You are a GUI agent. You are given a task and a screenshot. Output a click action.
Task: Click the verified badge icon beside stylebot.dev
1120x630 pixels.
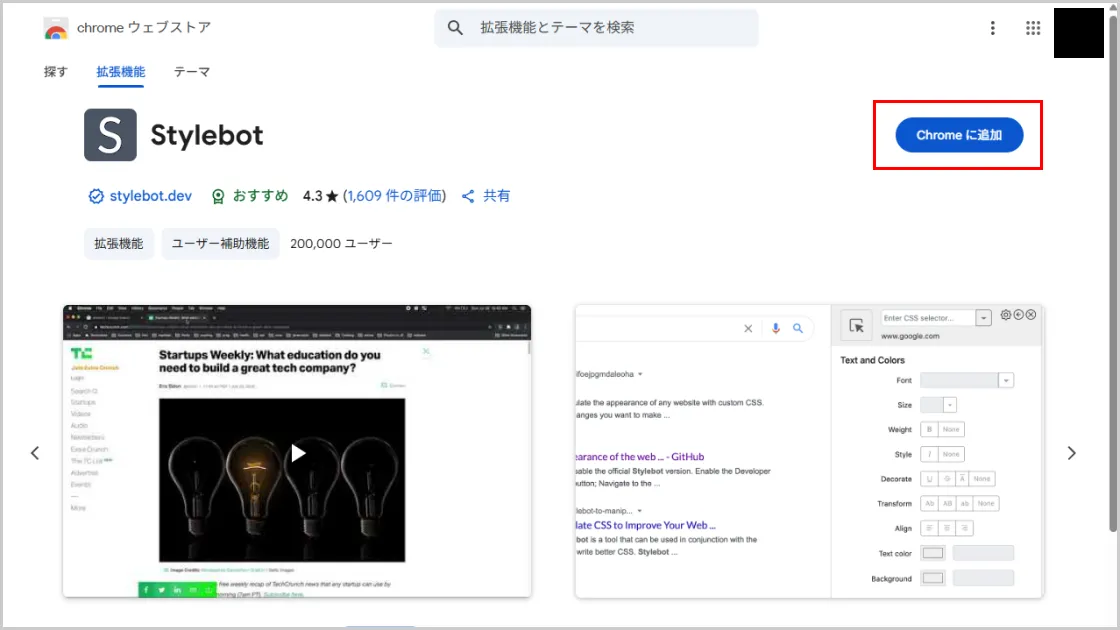coord(96,196)
